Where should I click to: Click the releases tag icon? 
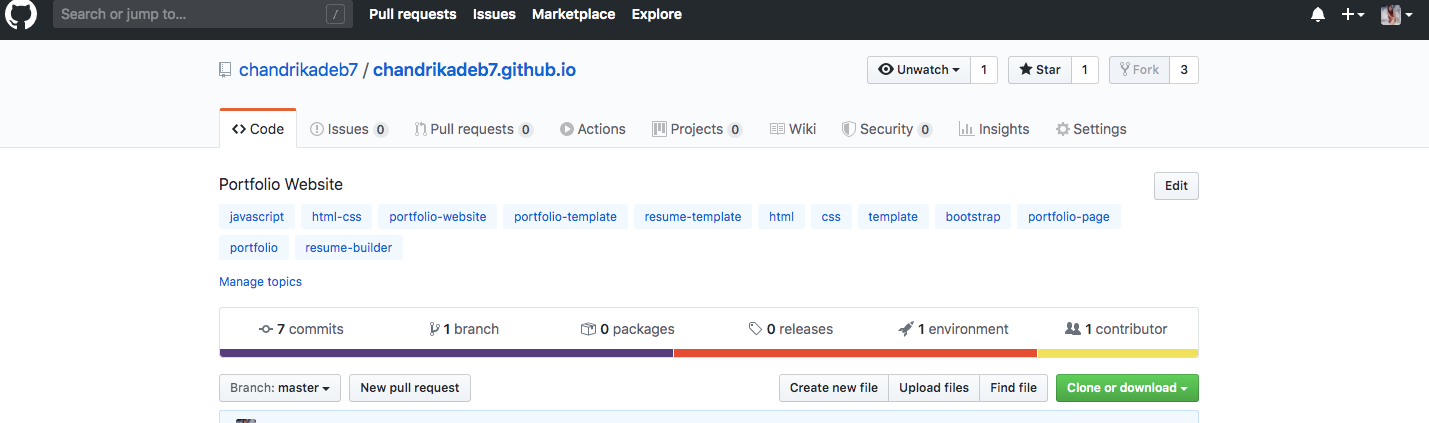point(755,329)
